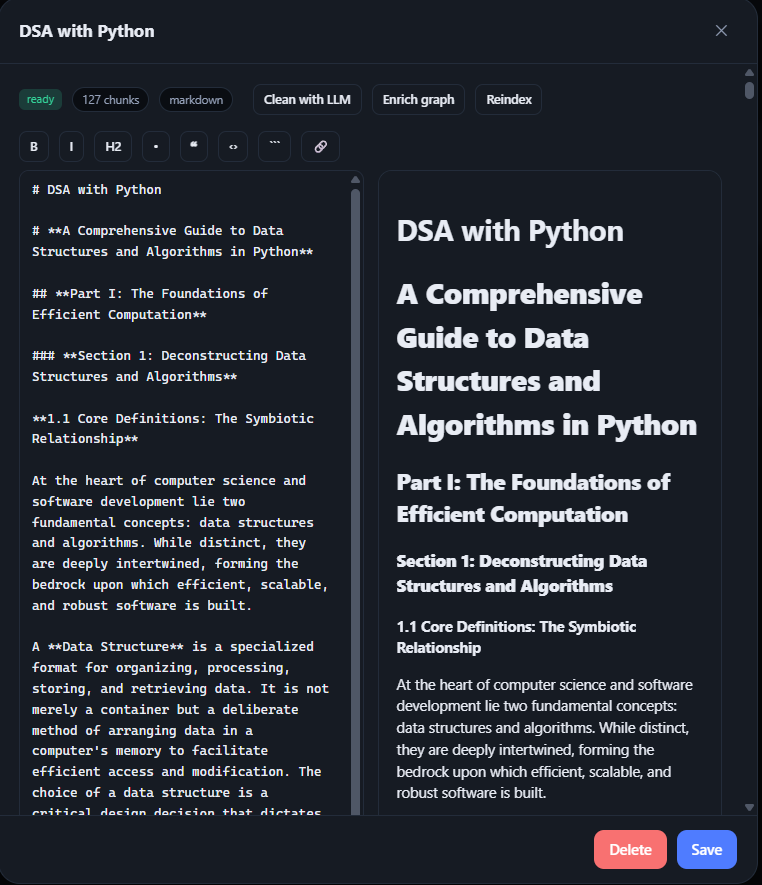Insert hyperlink with chain icon

click(321, 147)
